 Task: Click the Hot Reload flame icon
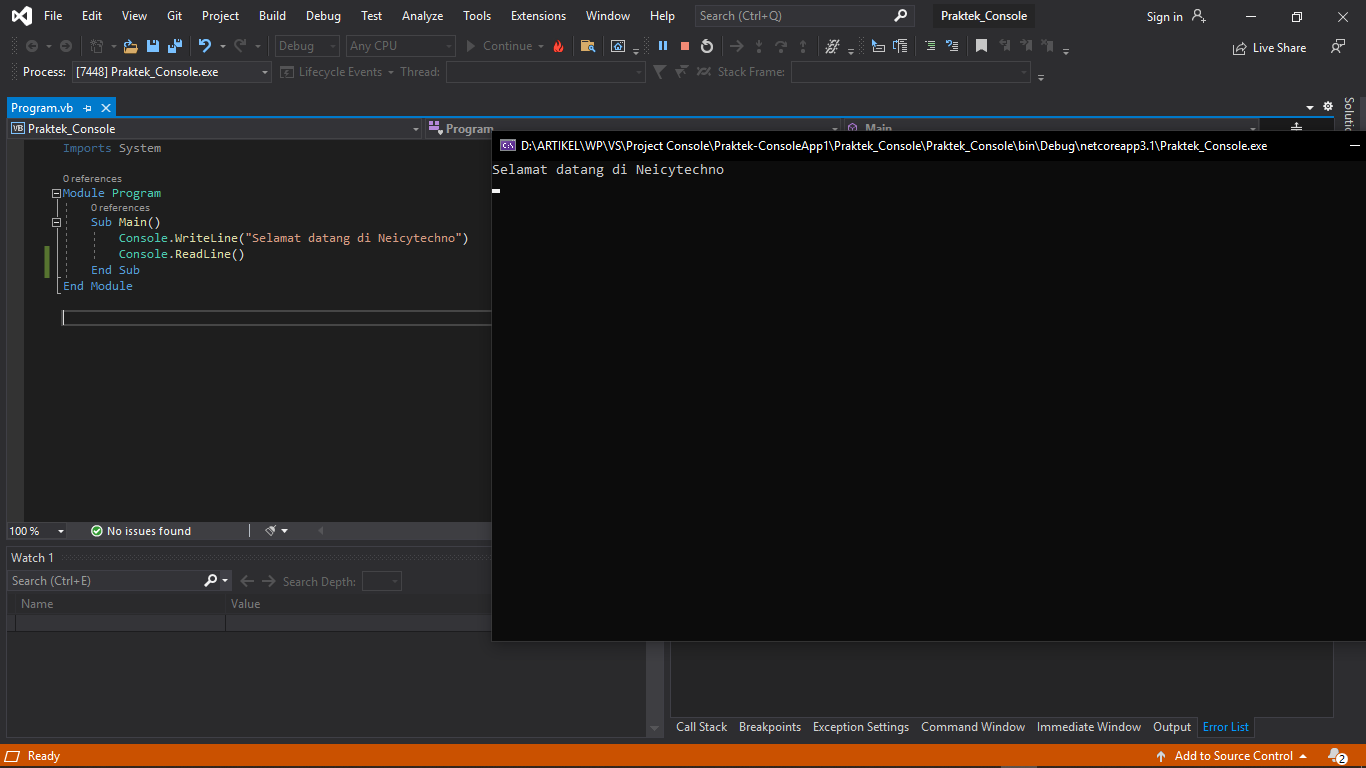click(558, 46)
